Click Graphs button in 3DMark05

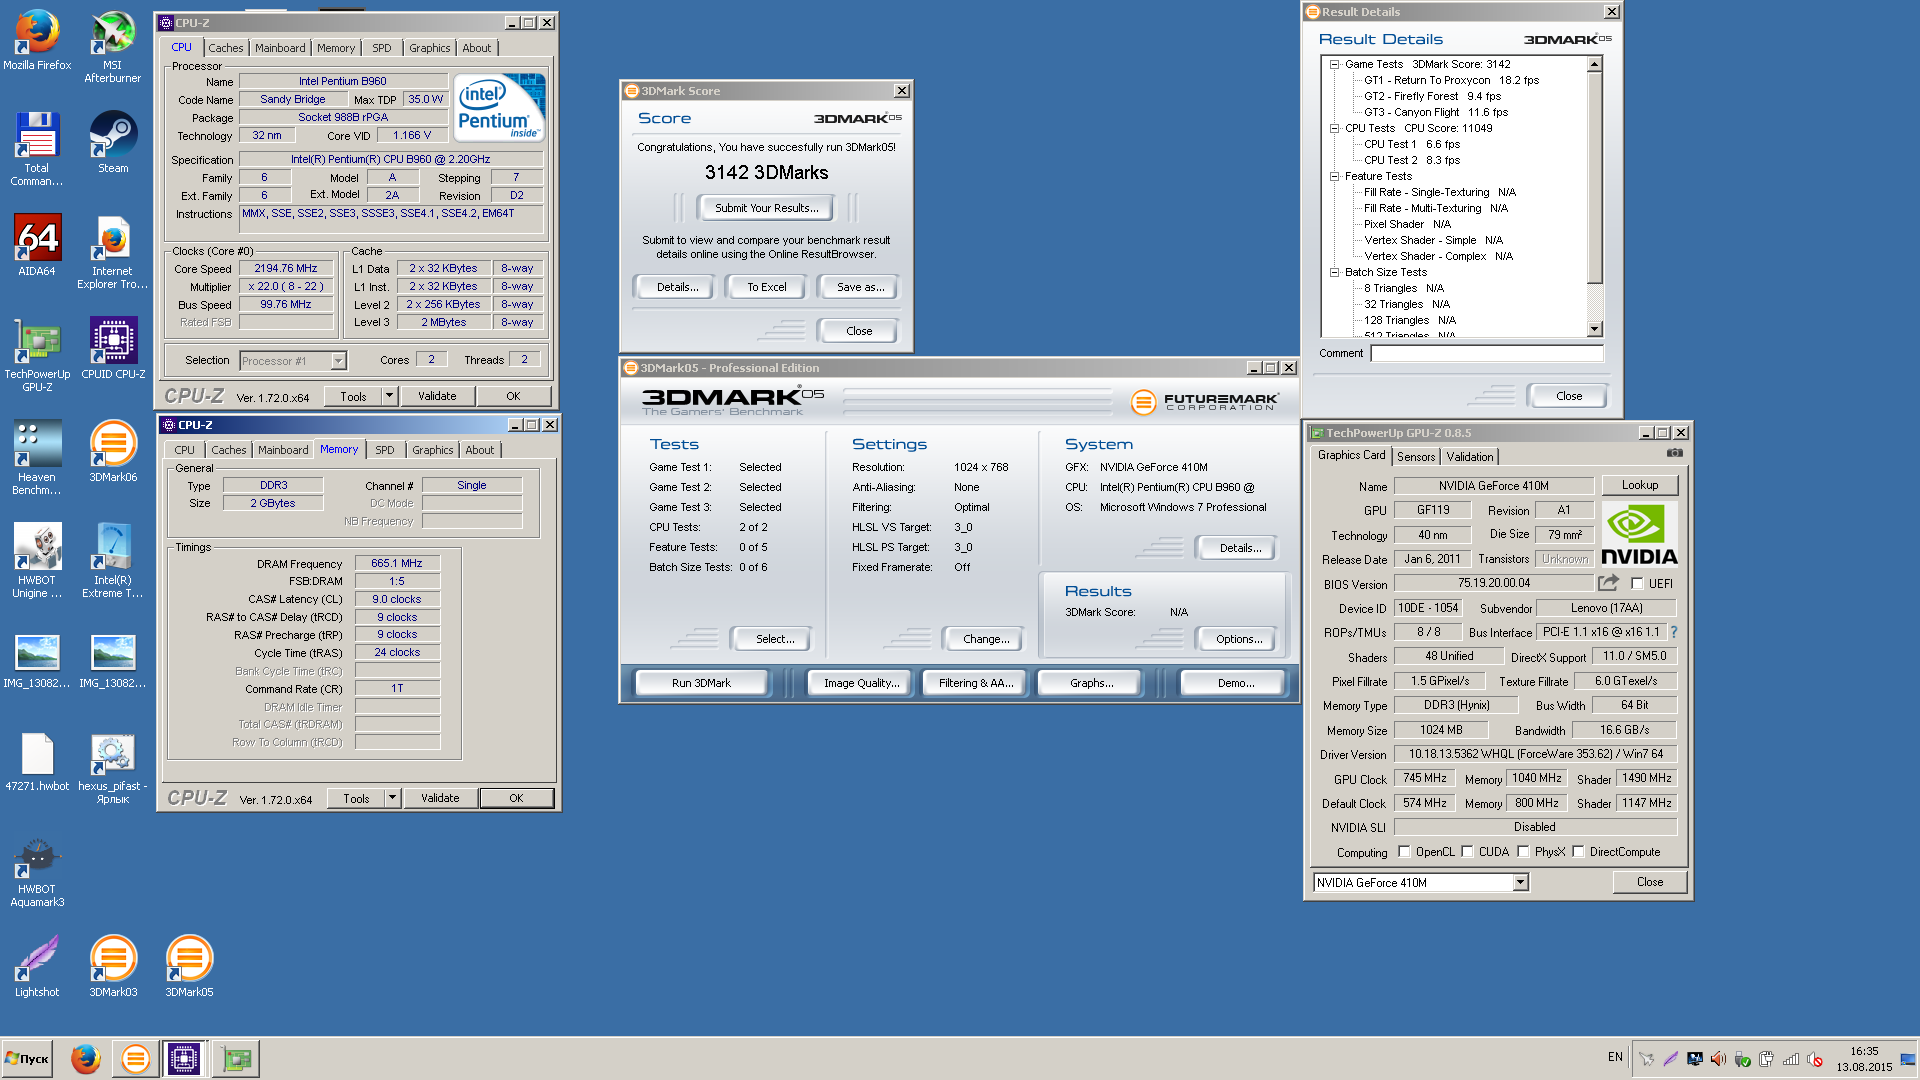click(x=1091, y=683)
